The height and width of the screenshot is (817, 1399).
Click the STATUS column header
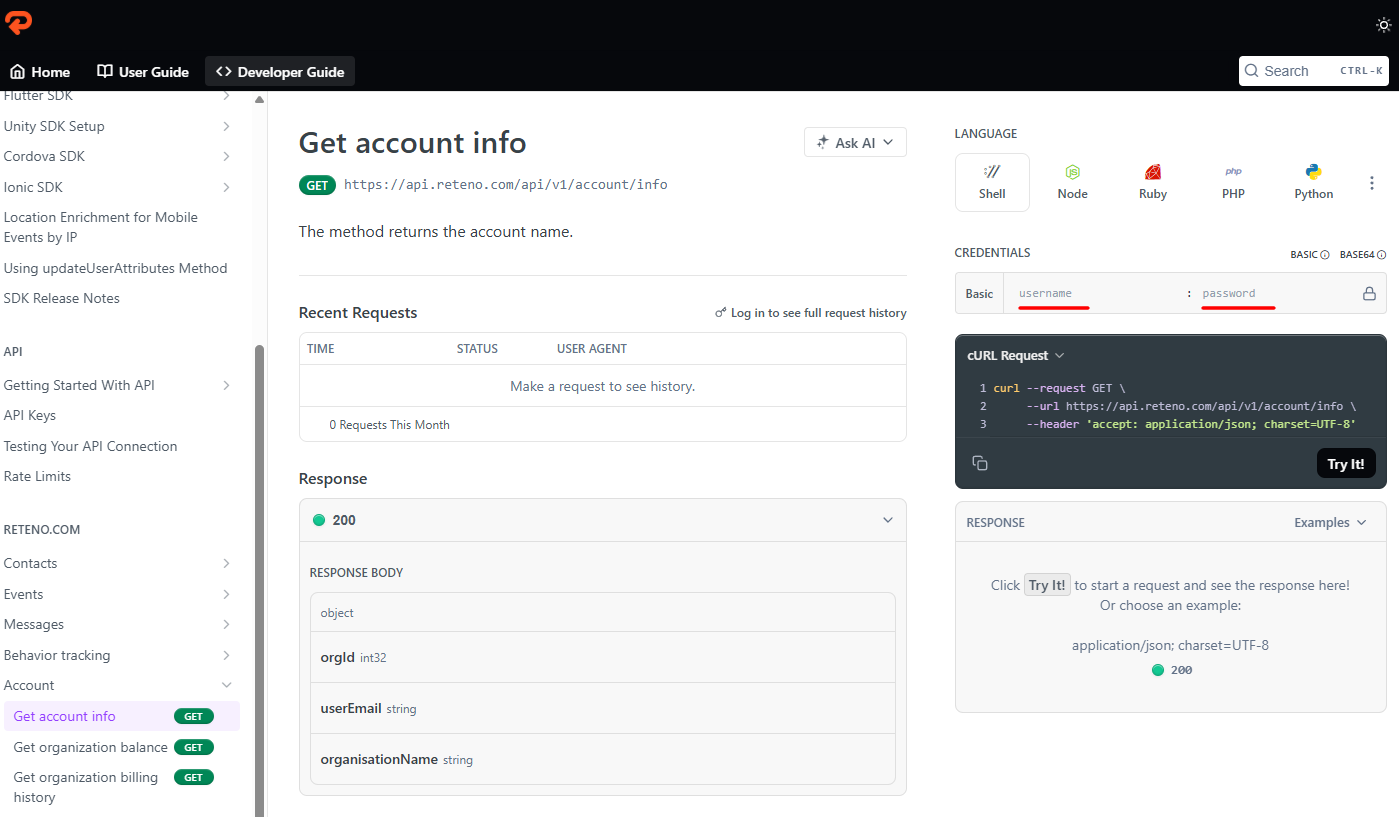pyautogui.click(x=477, y=349)
